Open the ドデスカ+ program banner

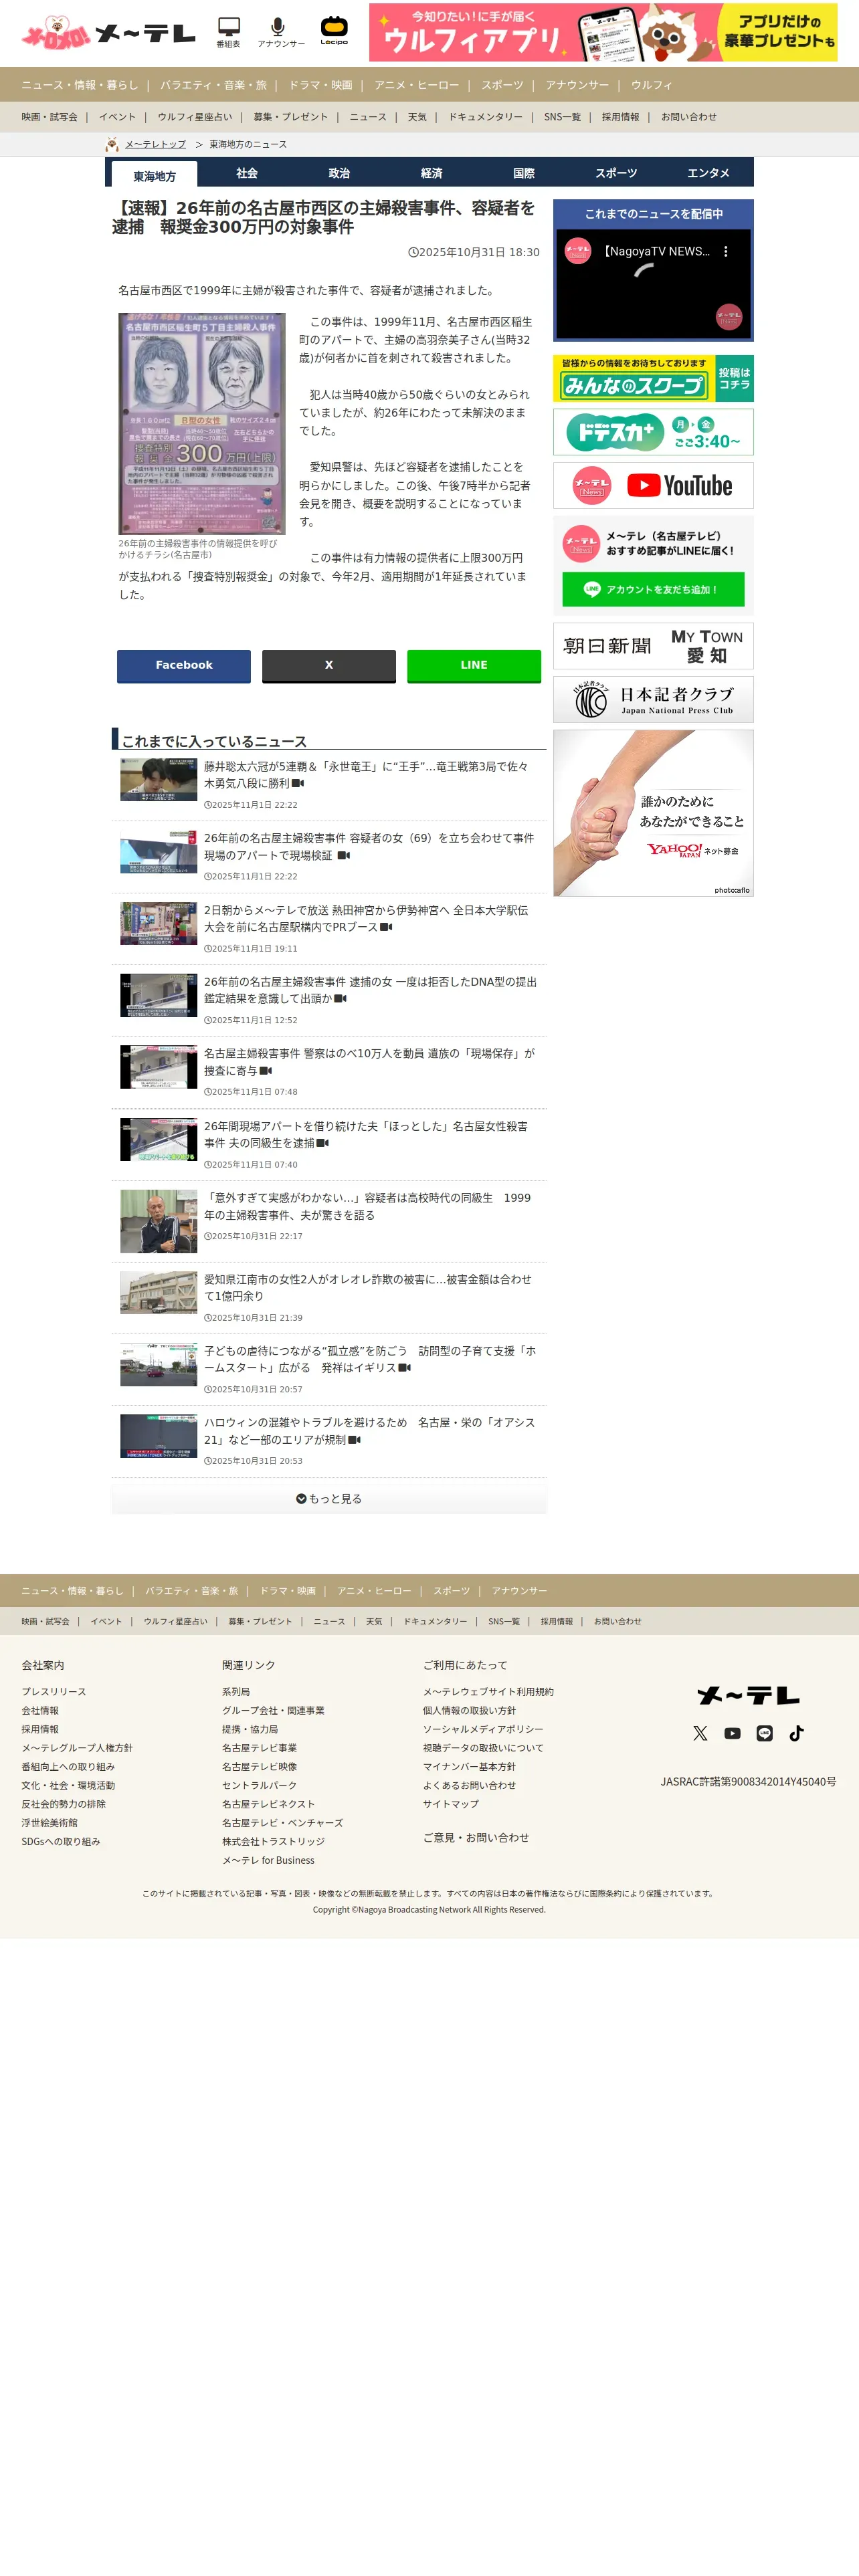(653, 432)
